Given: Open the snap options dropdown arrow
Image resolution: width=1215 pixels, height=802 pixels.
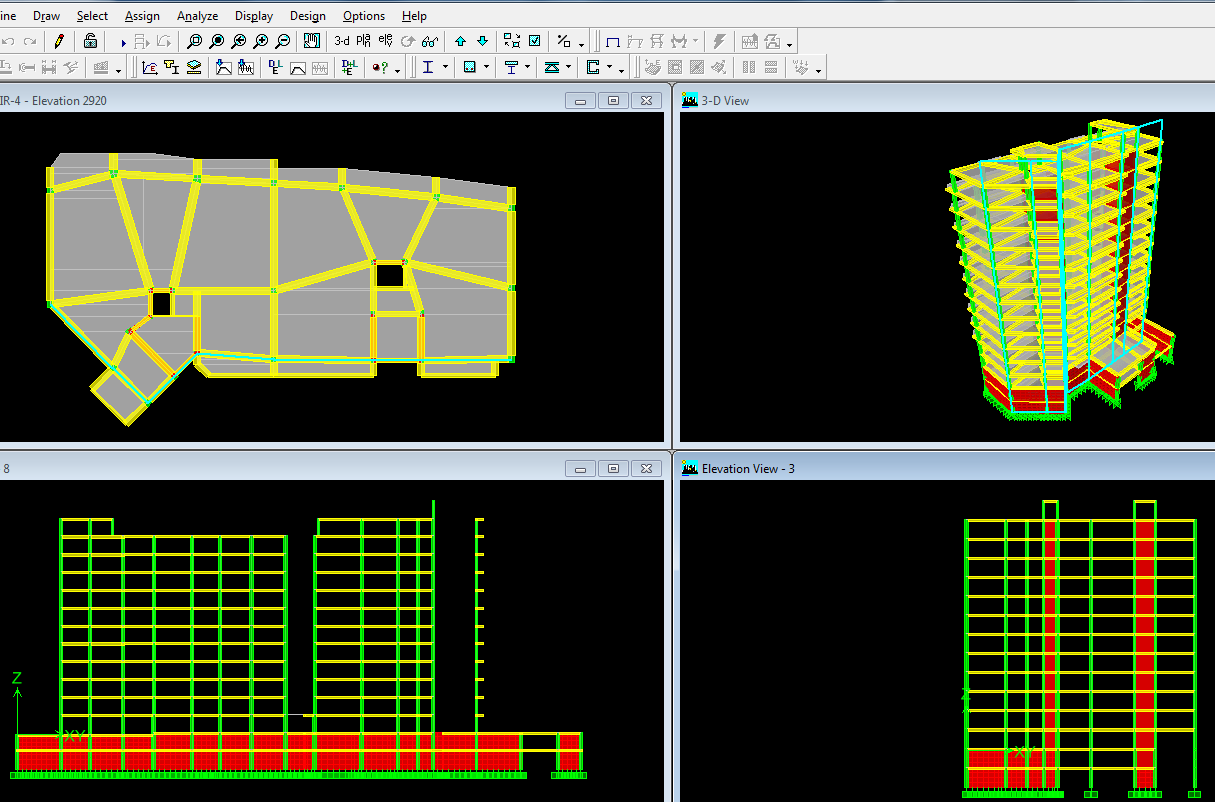Looking at the screenshot, I should coord(581,43).
